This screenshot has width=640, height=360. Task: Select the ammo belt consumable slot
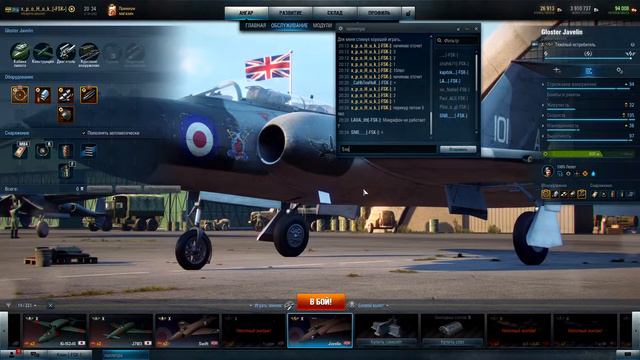88,151
